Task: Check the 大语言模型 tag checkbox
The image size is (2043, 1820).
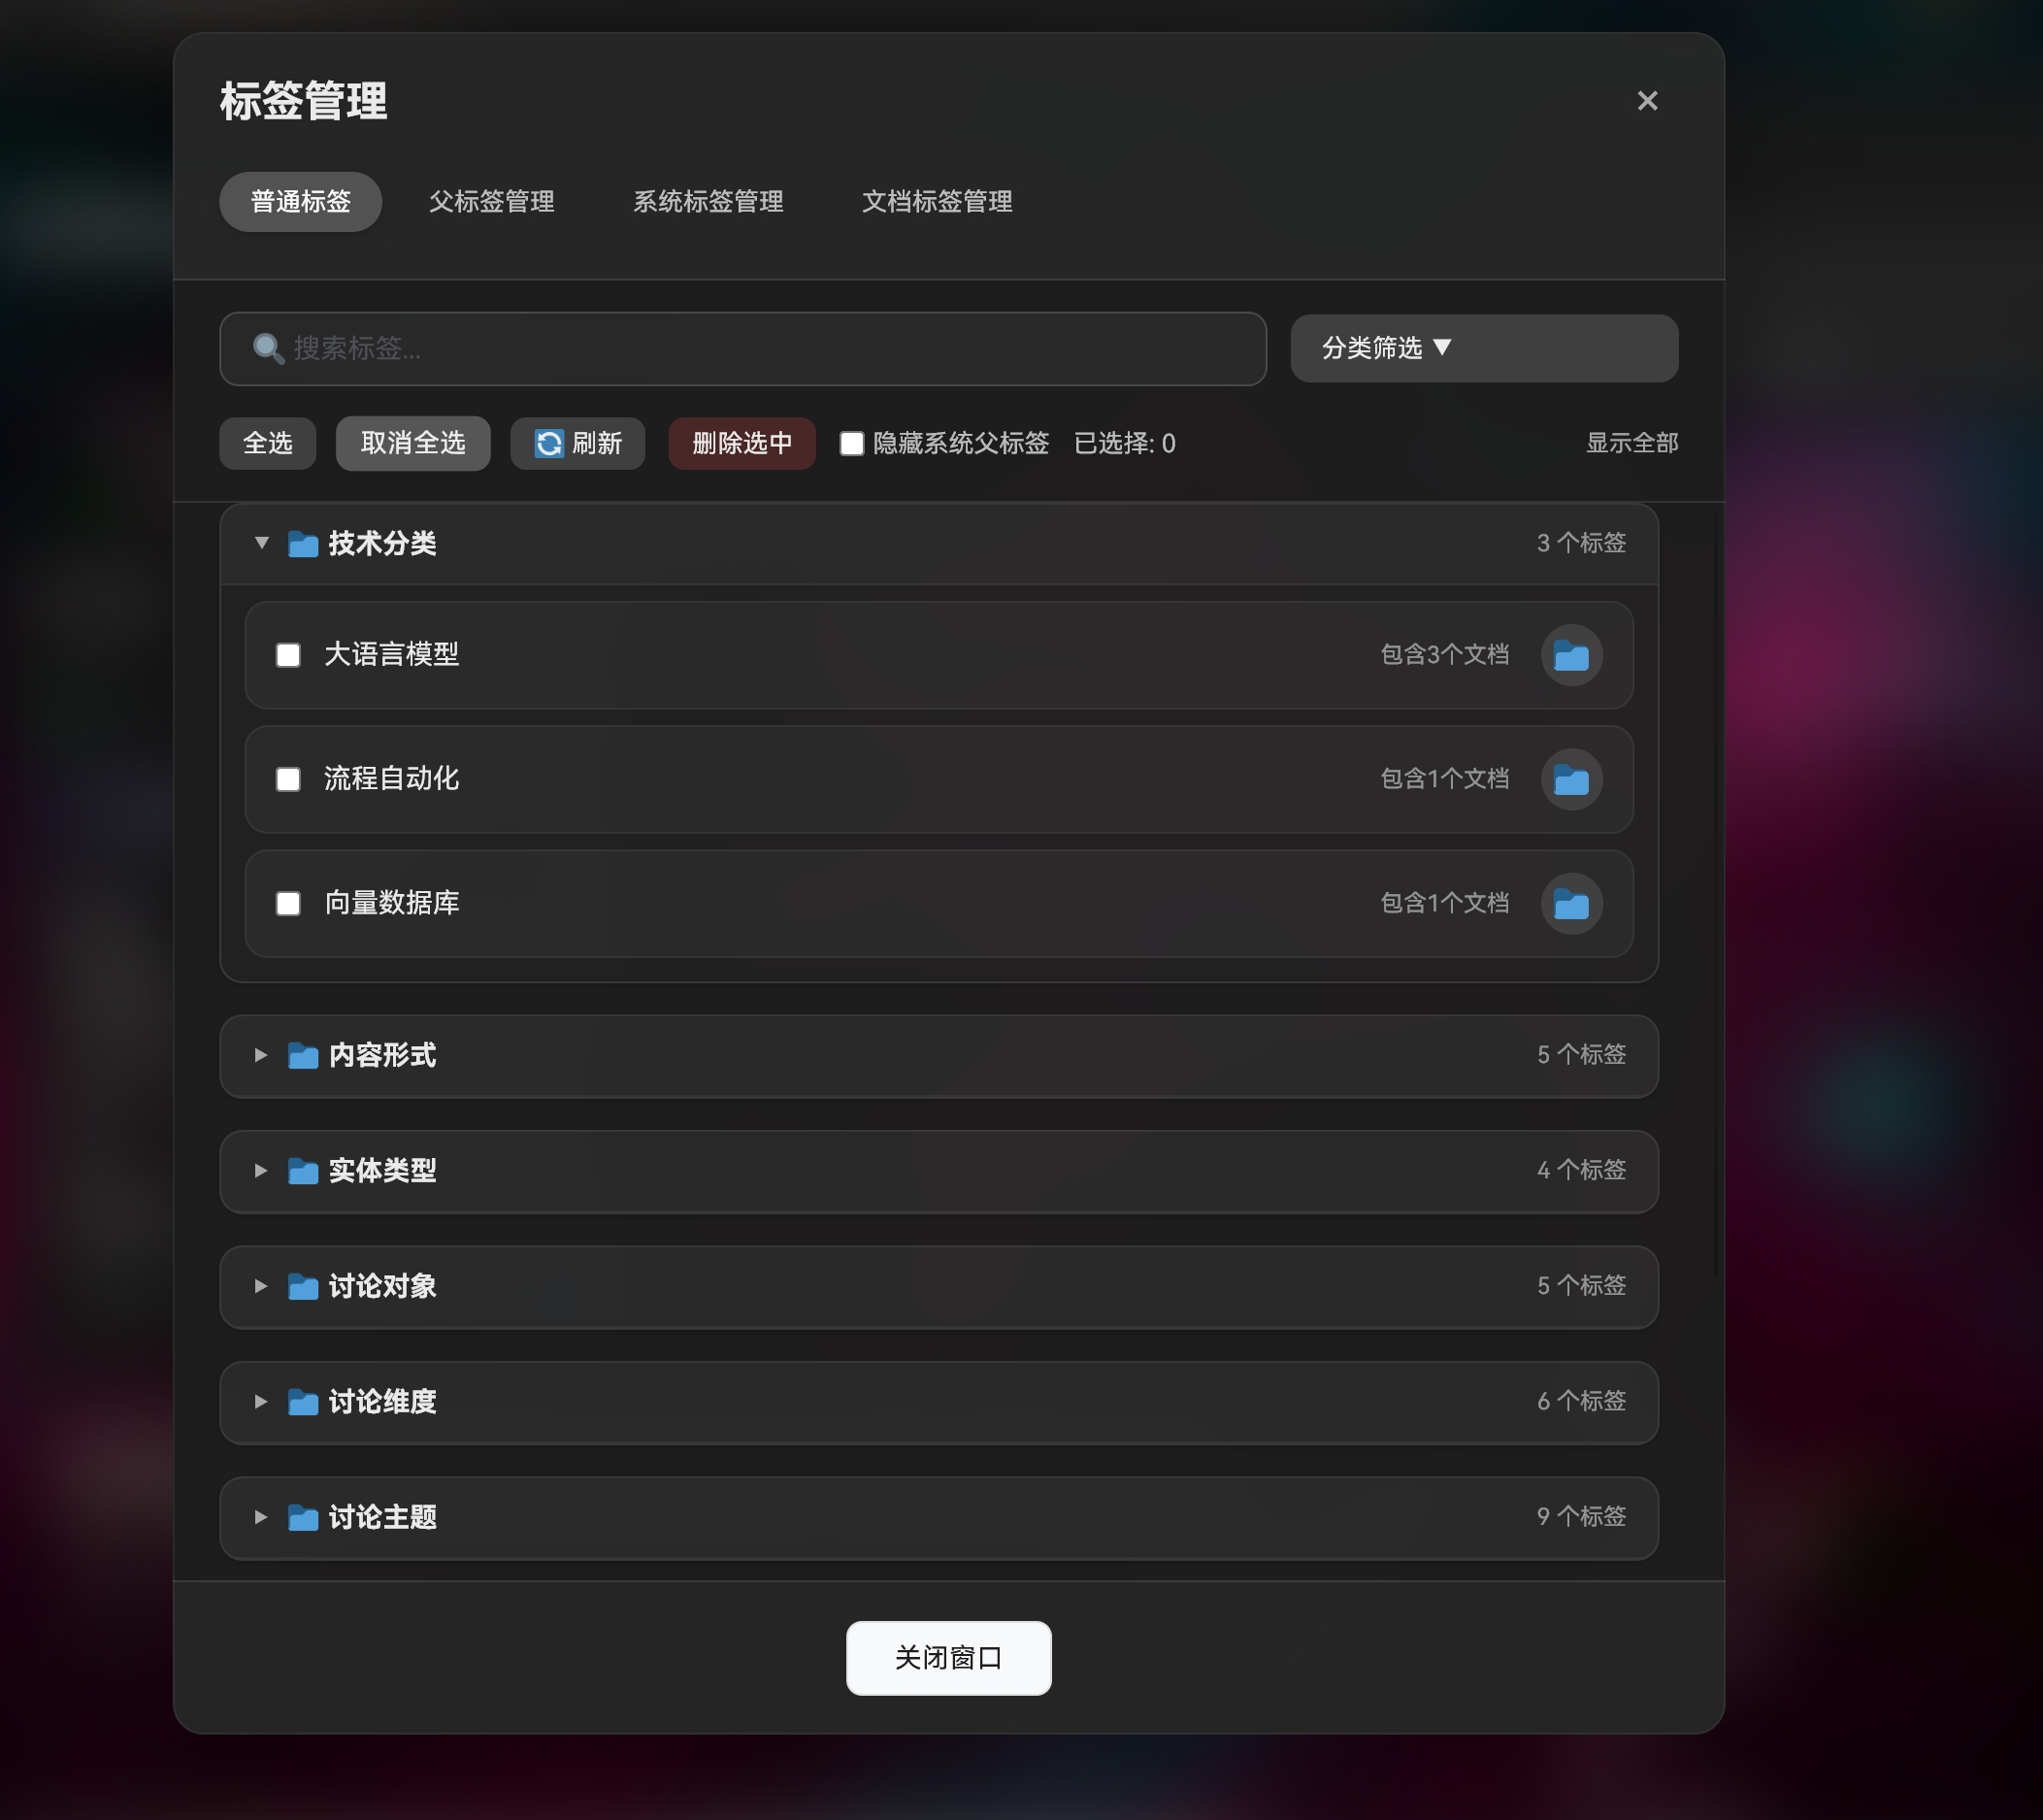Action: coord(288,656)
